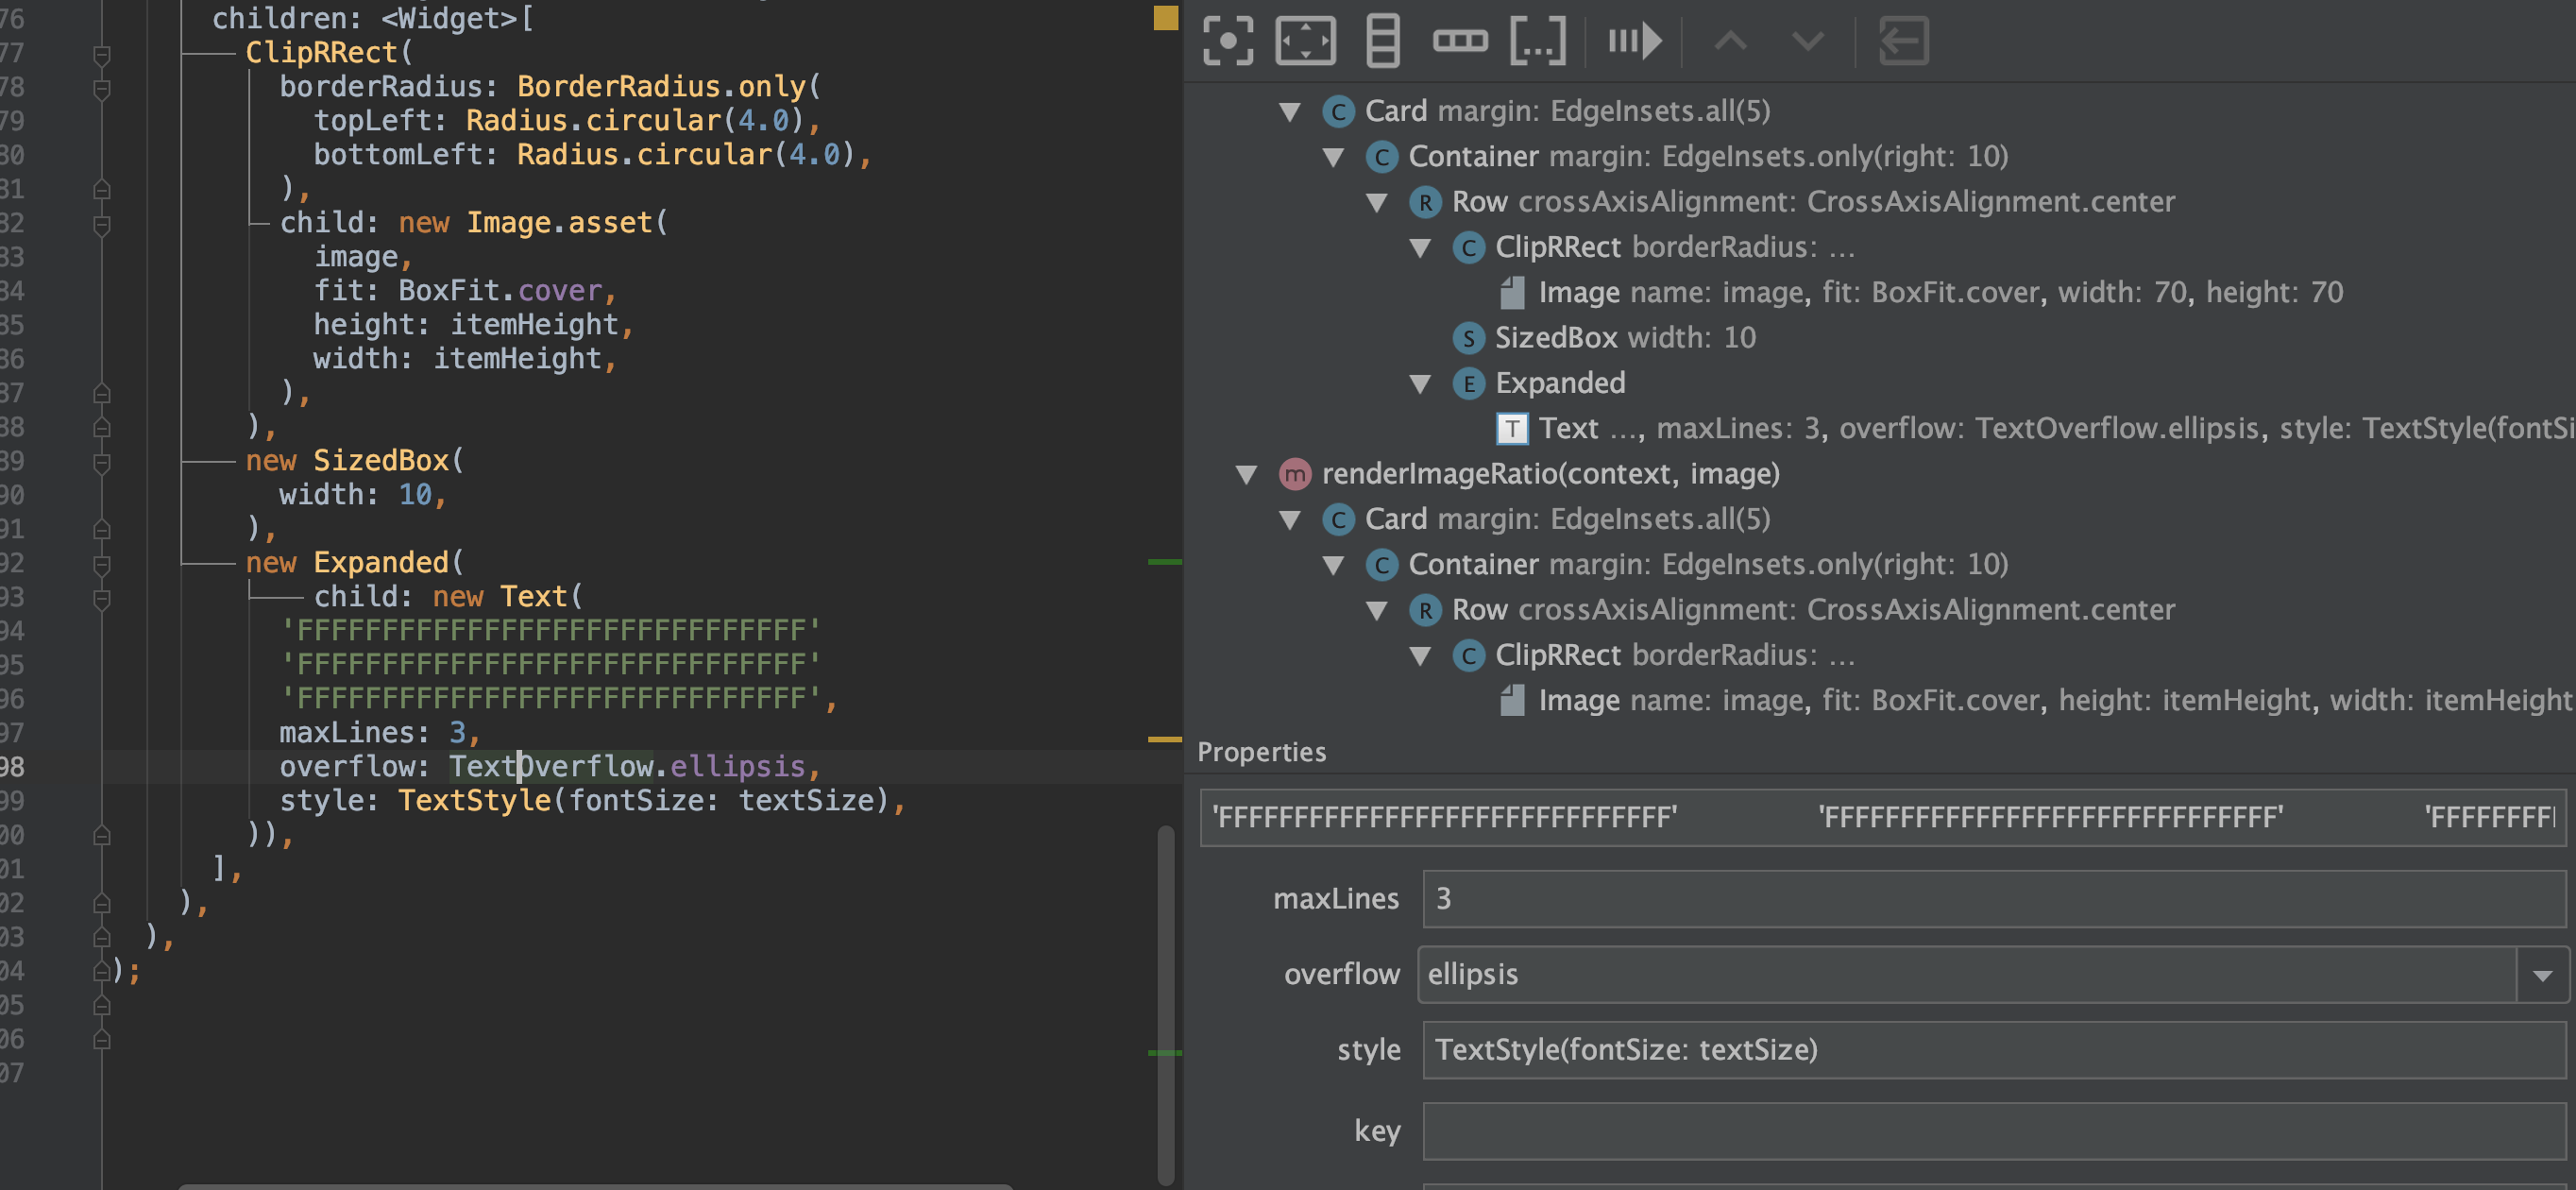This screenshot has height=1190, width=2576.
Task: Toggle code fold at ClipRRect line
Action: (102, 53)
